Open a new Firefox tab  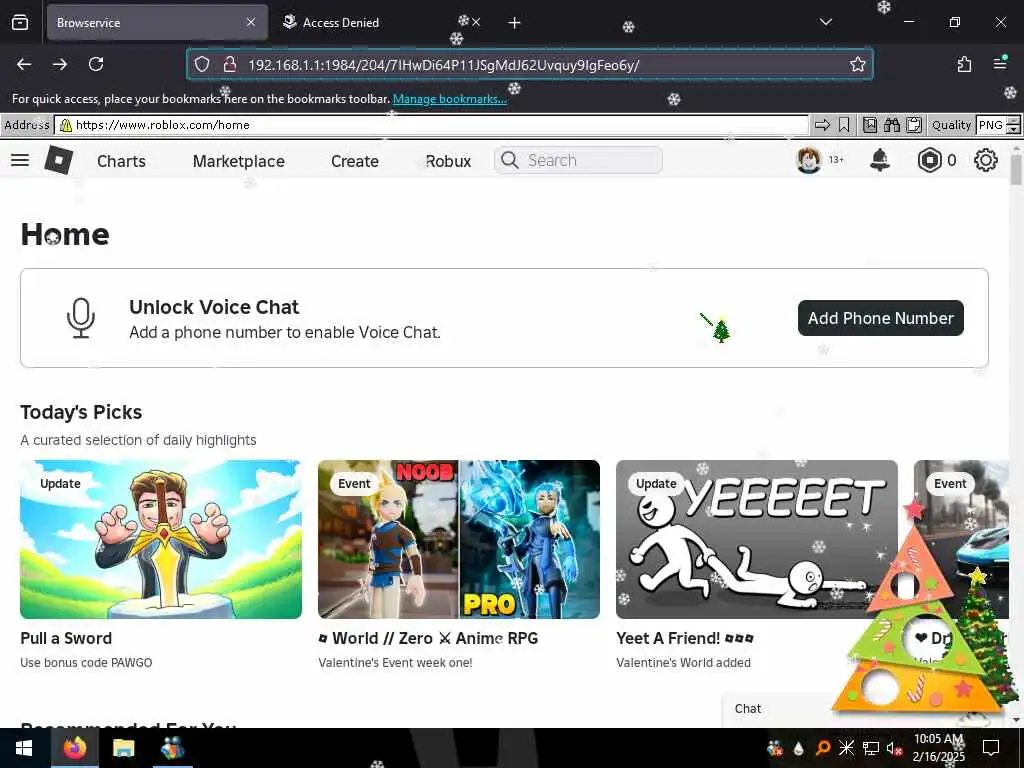515,23
